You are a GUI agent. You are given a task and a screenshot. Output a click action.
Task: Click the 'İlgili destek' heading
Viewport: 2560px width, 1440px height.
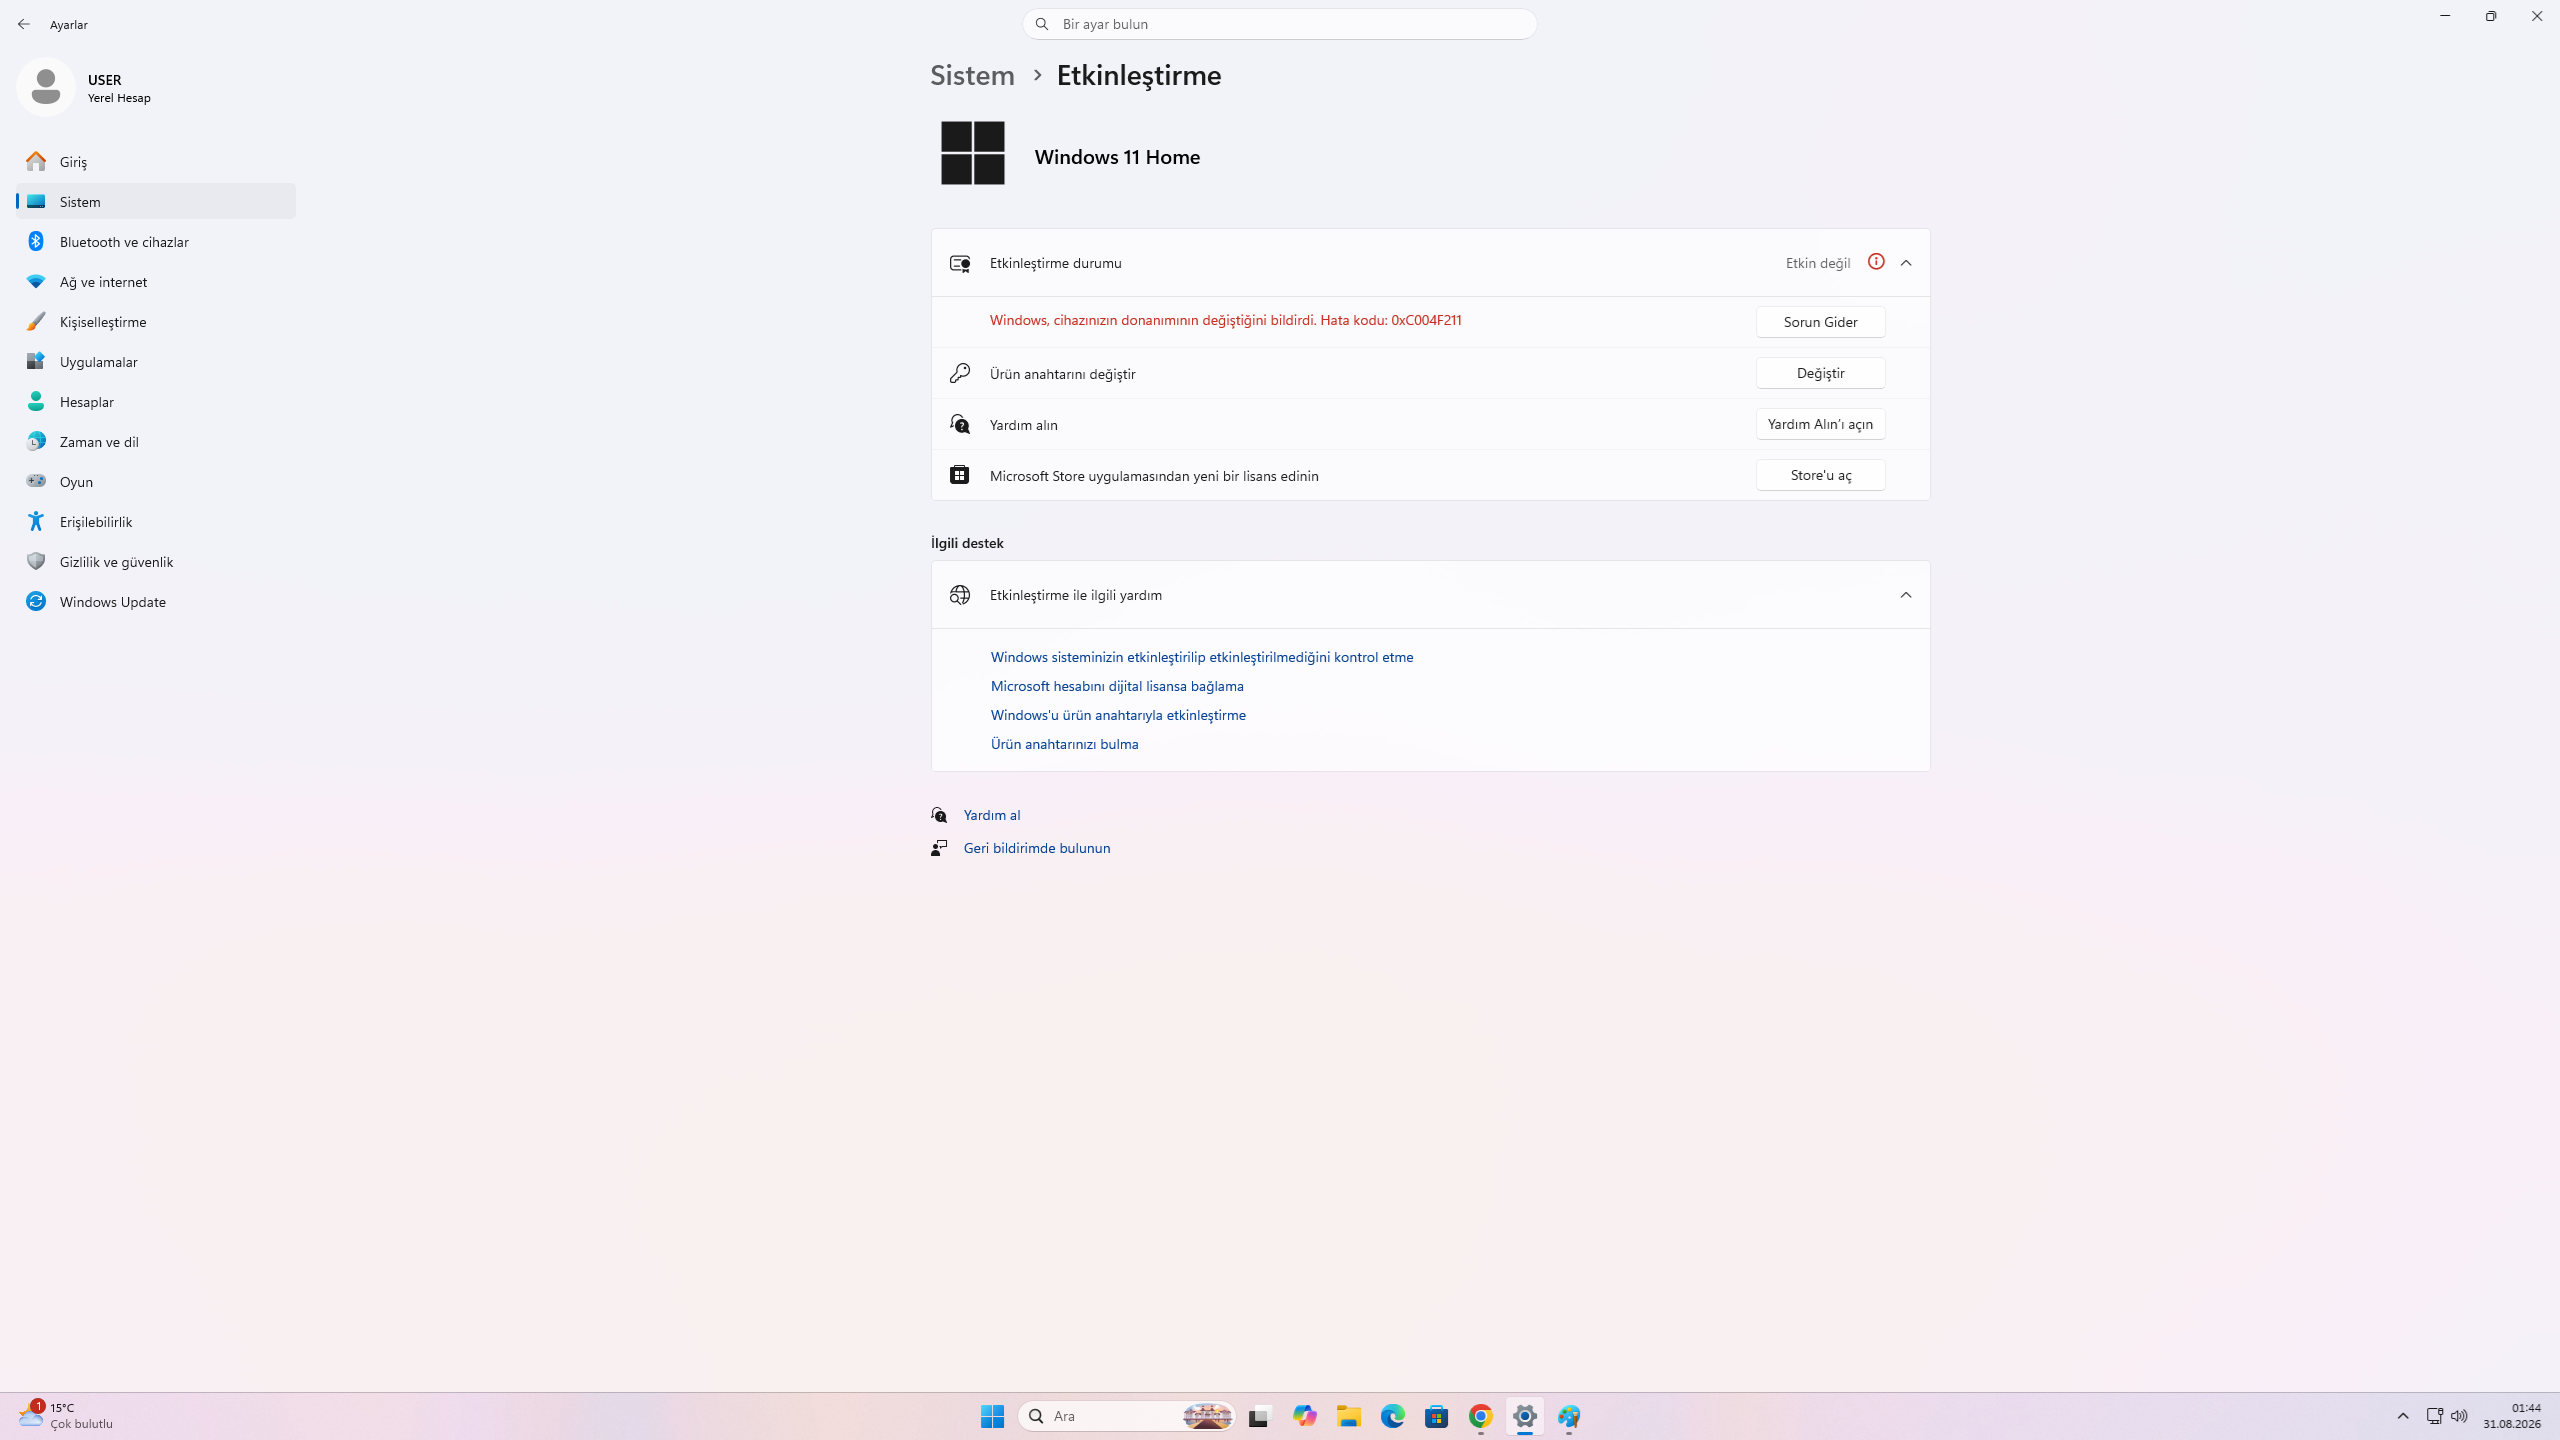(967, 543)
